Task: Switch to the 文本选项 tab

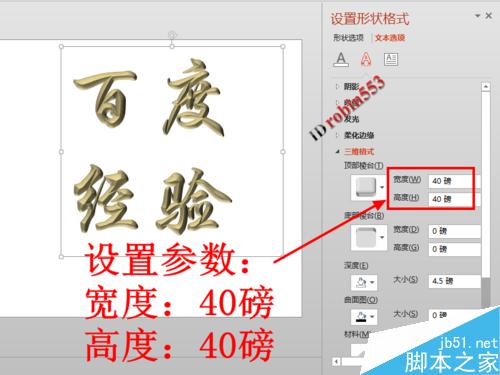Action: tap(390, 38)
